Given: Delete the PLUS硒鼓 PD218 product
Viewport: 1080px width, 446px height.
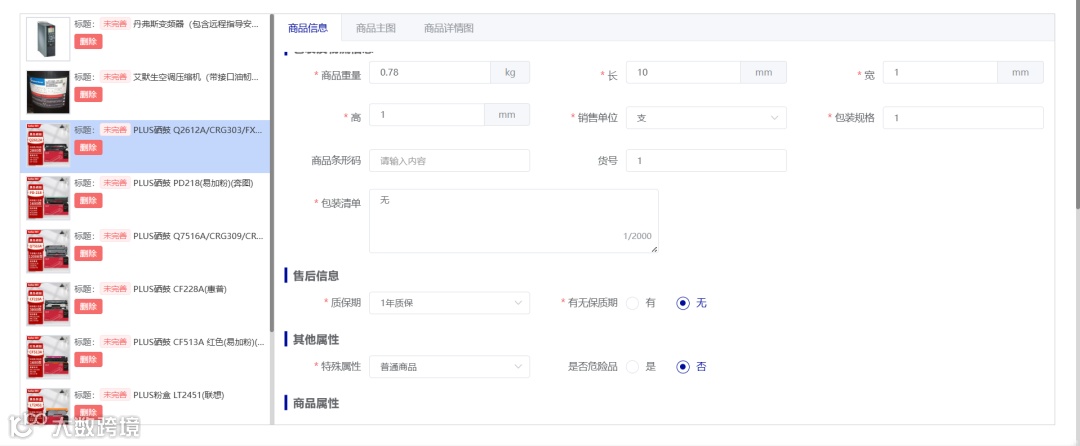Looking at the screenshot, I should coord(88,200).
